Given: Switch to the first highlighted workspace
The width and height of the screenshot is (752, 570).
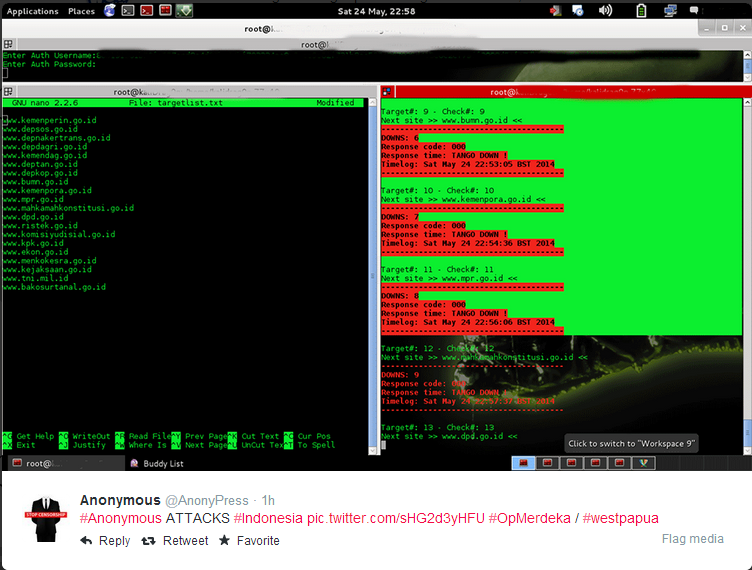Looking at the screenshot, I should 523,463.
